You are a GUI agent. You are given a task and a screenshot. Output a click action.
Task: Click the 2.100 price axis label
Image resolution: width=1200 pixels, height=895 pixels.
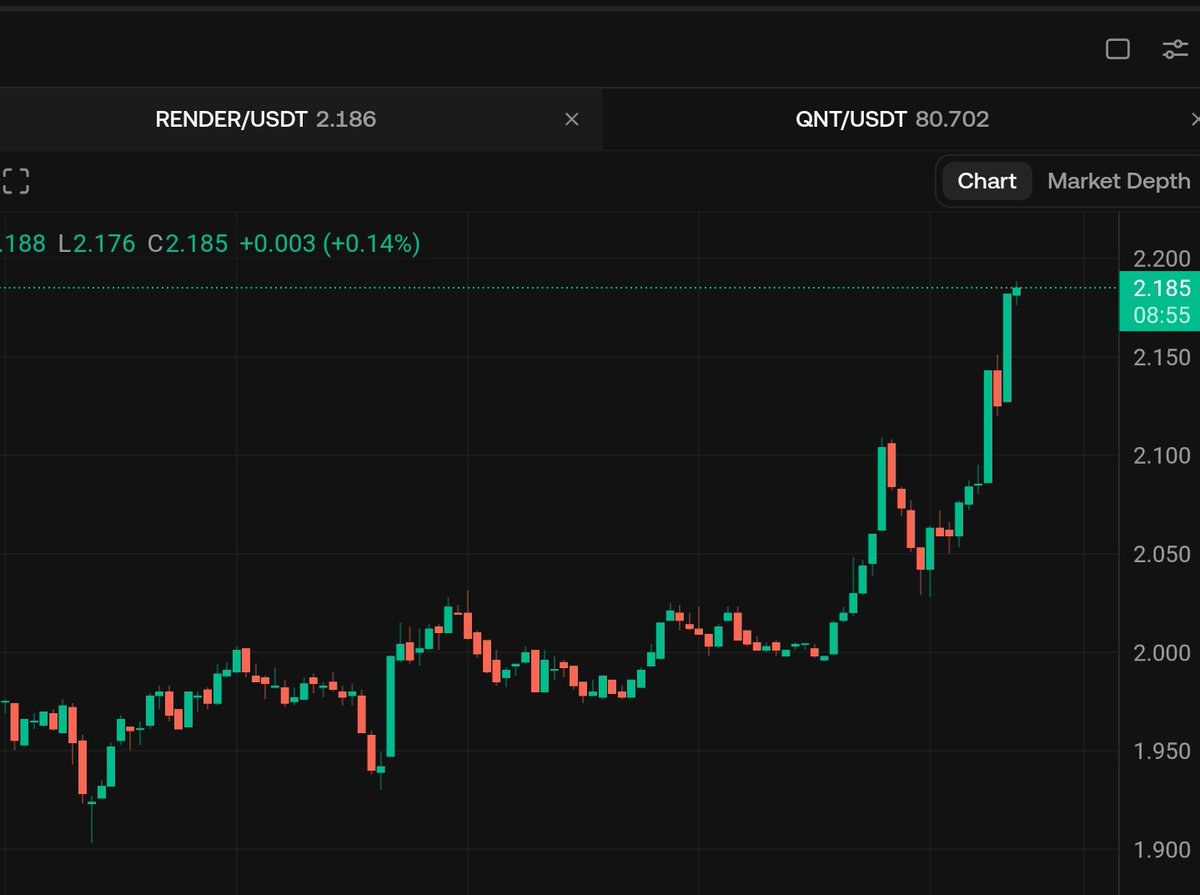[1162, 455]
